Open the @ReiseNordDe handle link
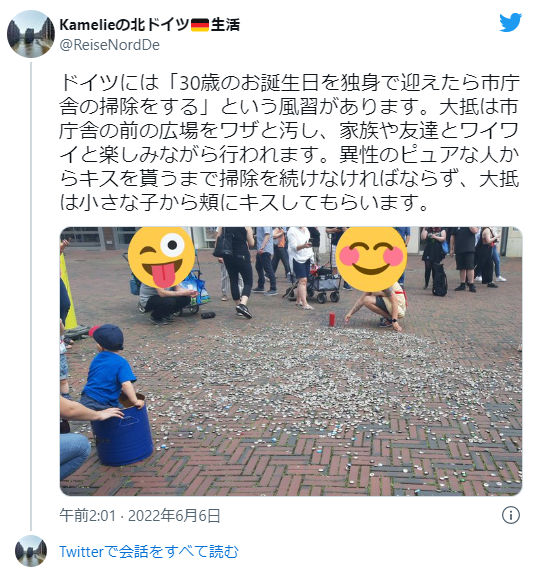The height and width of the screenshot is (574, 539). (x=109, y=45)
